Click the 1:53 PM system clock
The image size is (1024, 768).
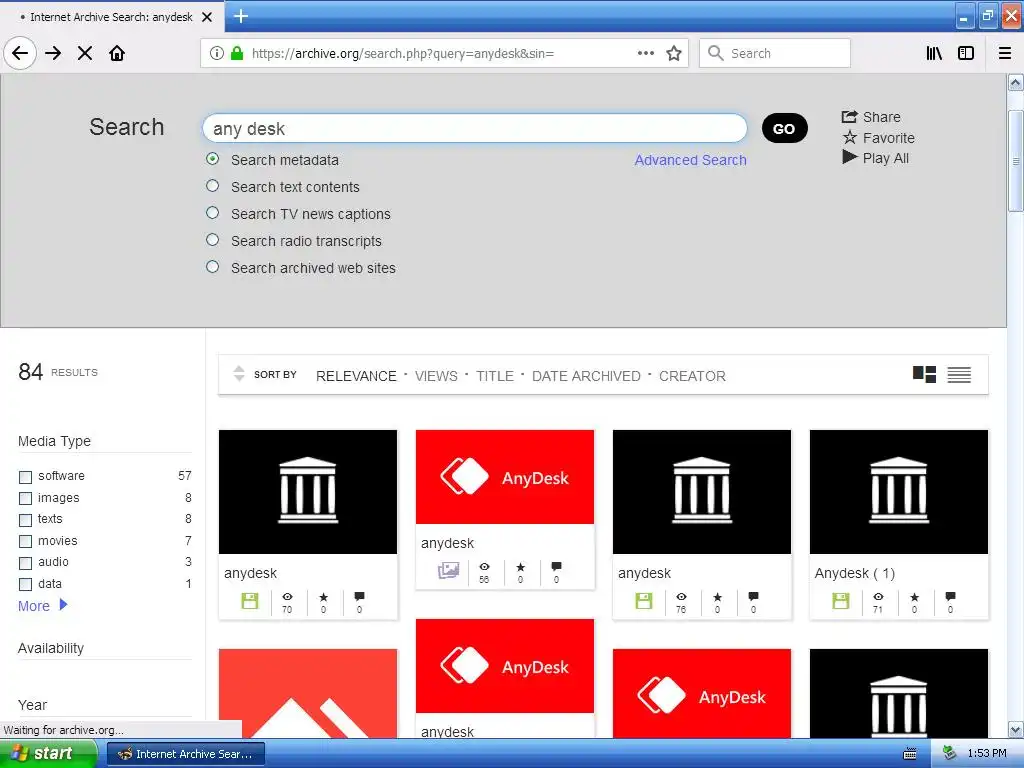tap(987, 754)
